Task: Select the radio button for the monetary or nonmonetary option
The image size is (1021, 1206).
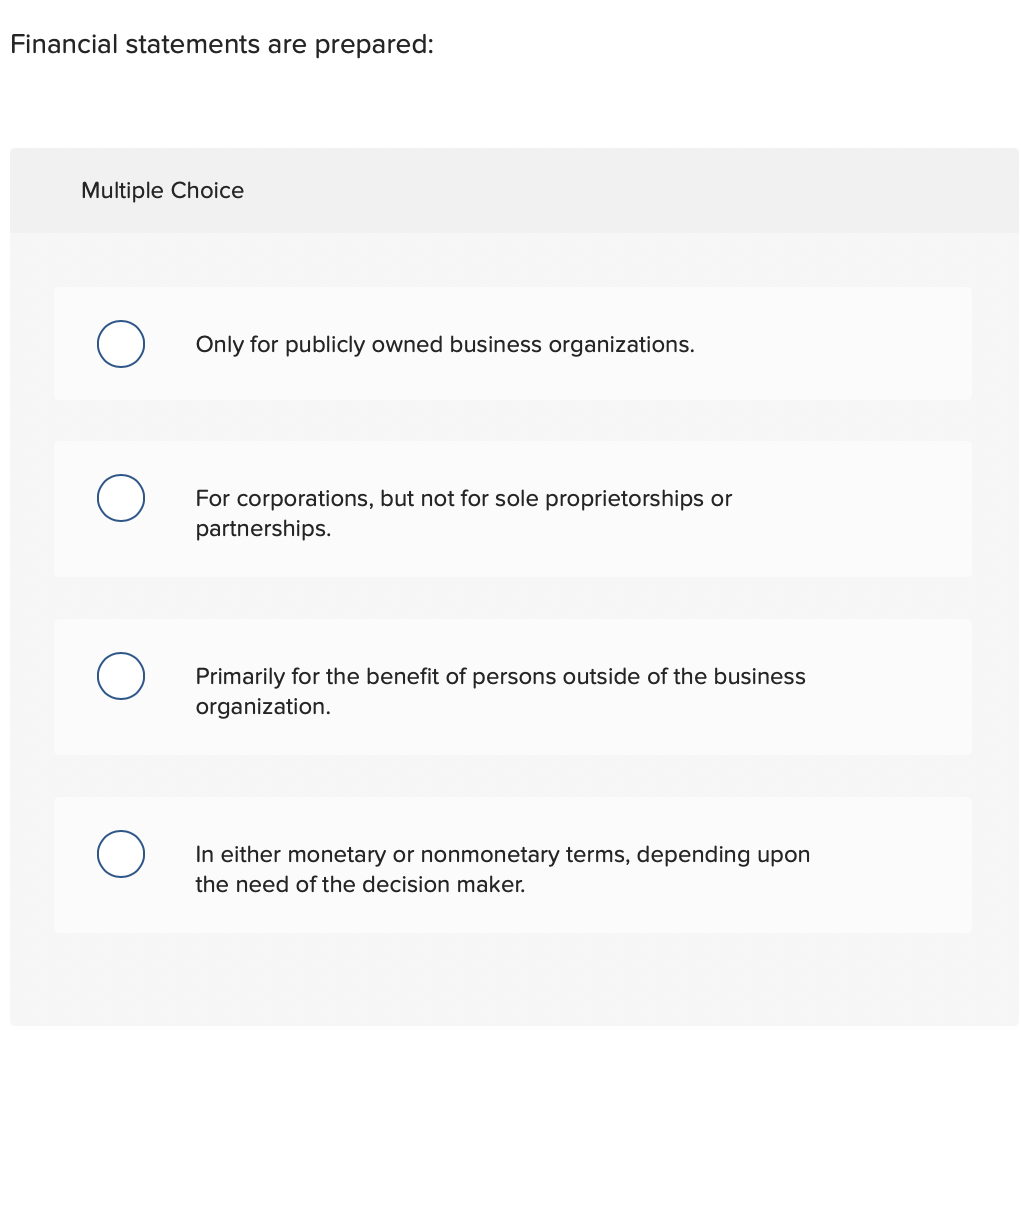Action: coord(120,853)
